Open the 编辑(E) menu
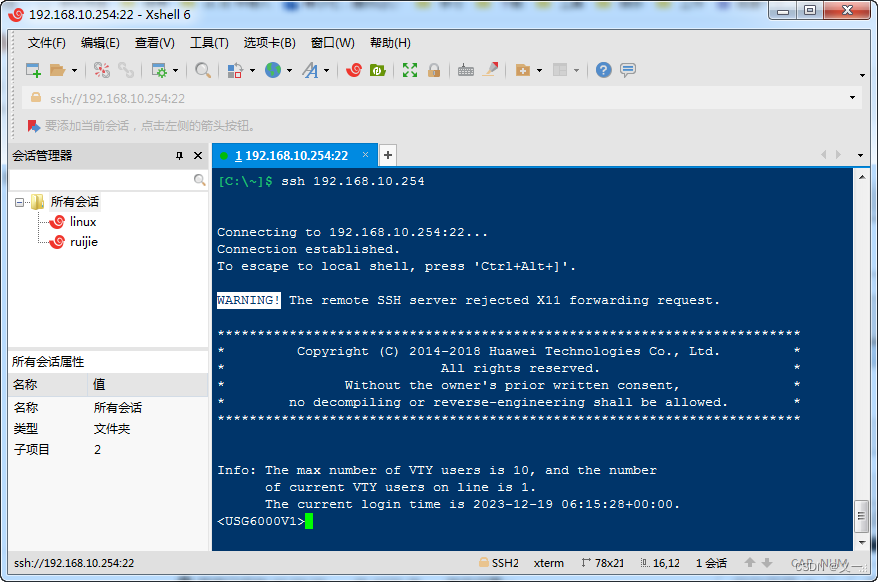The image size is (878, 582). [x=100, y=43]
